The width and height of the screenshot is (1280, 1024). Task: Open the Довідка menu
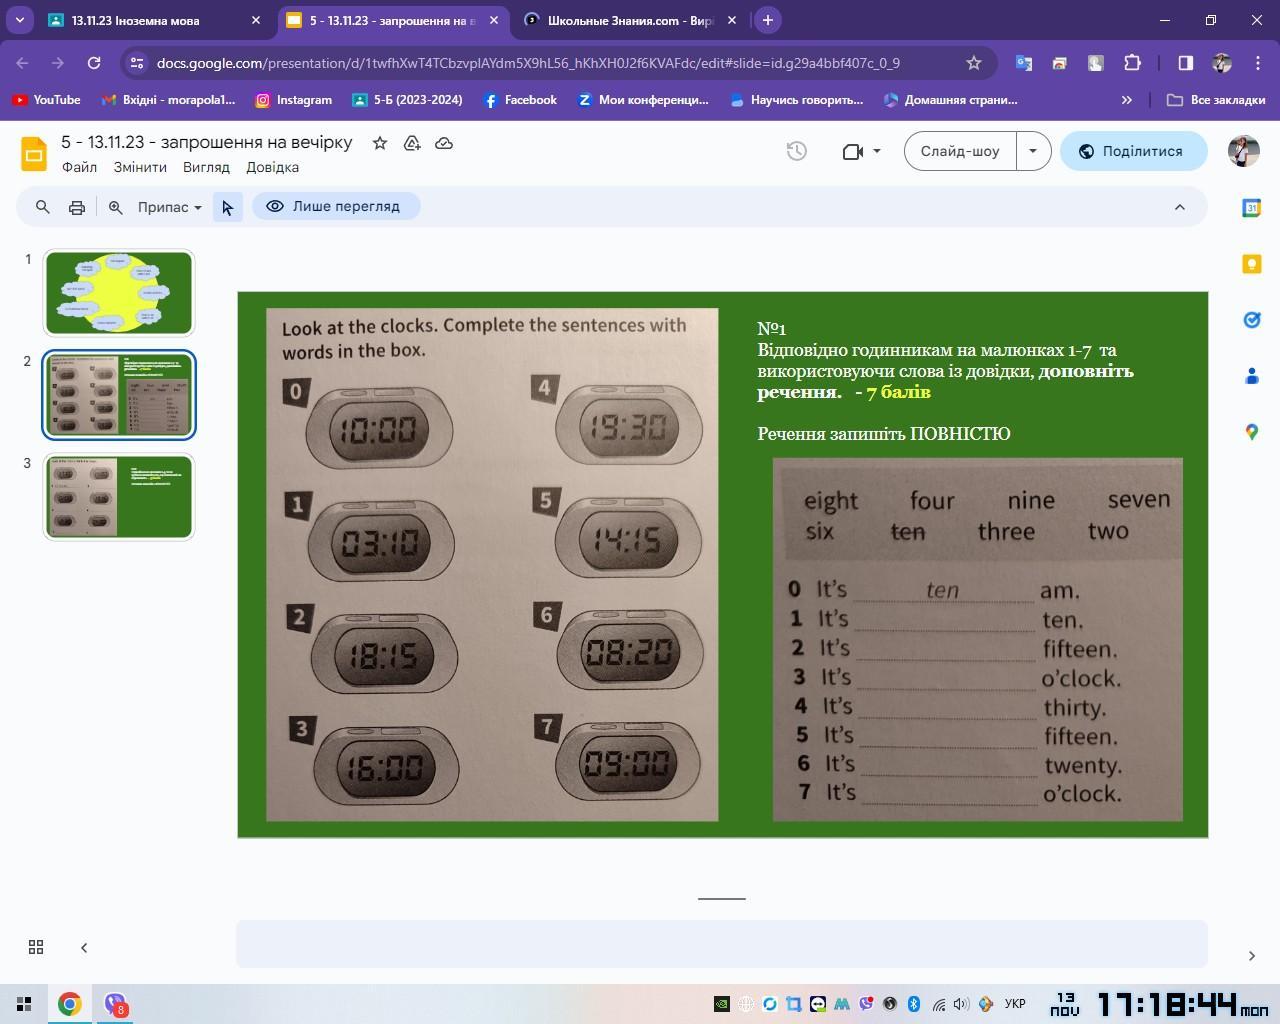(272, 167)
